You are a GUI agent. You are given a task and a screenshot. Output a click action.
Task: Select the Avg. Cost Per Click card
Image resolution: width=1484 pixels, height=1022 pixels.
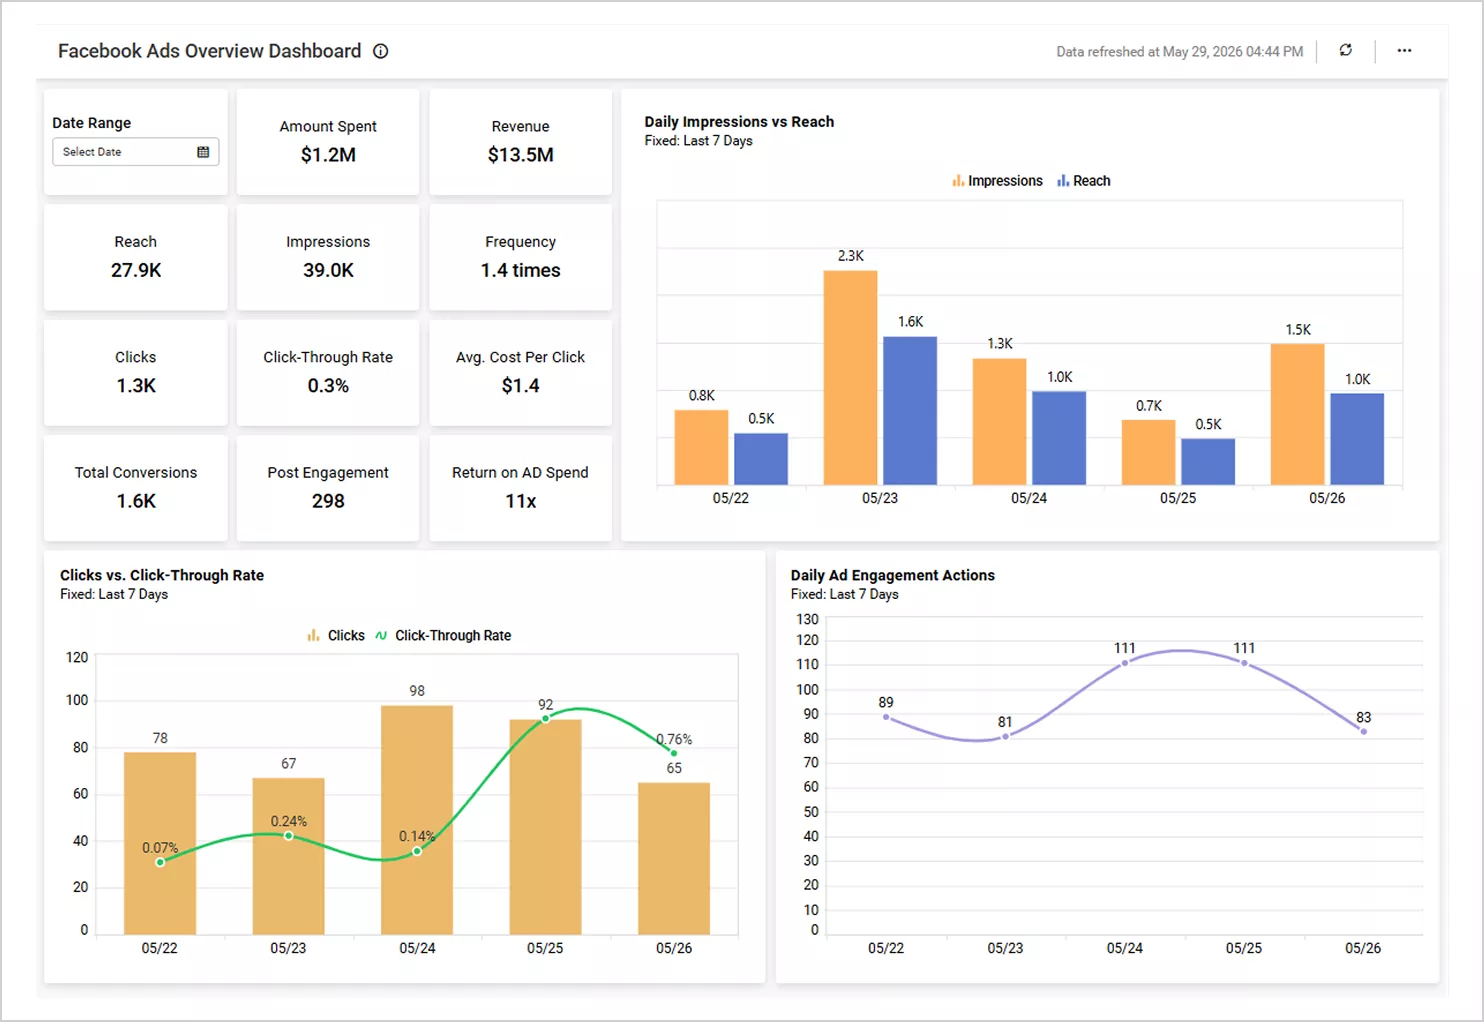click(x=520, y=372)
